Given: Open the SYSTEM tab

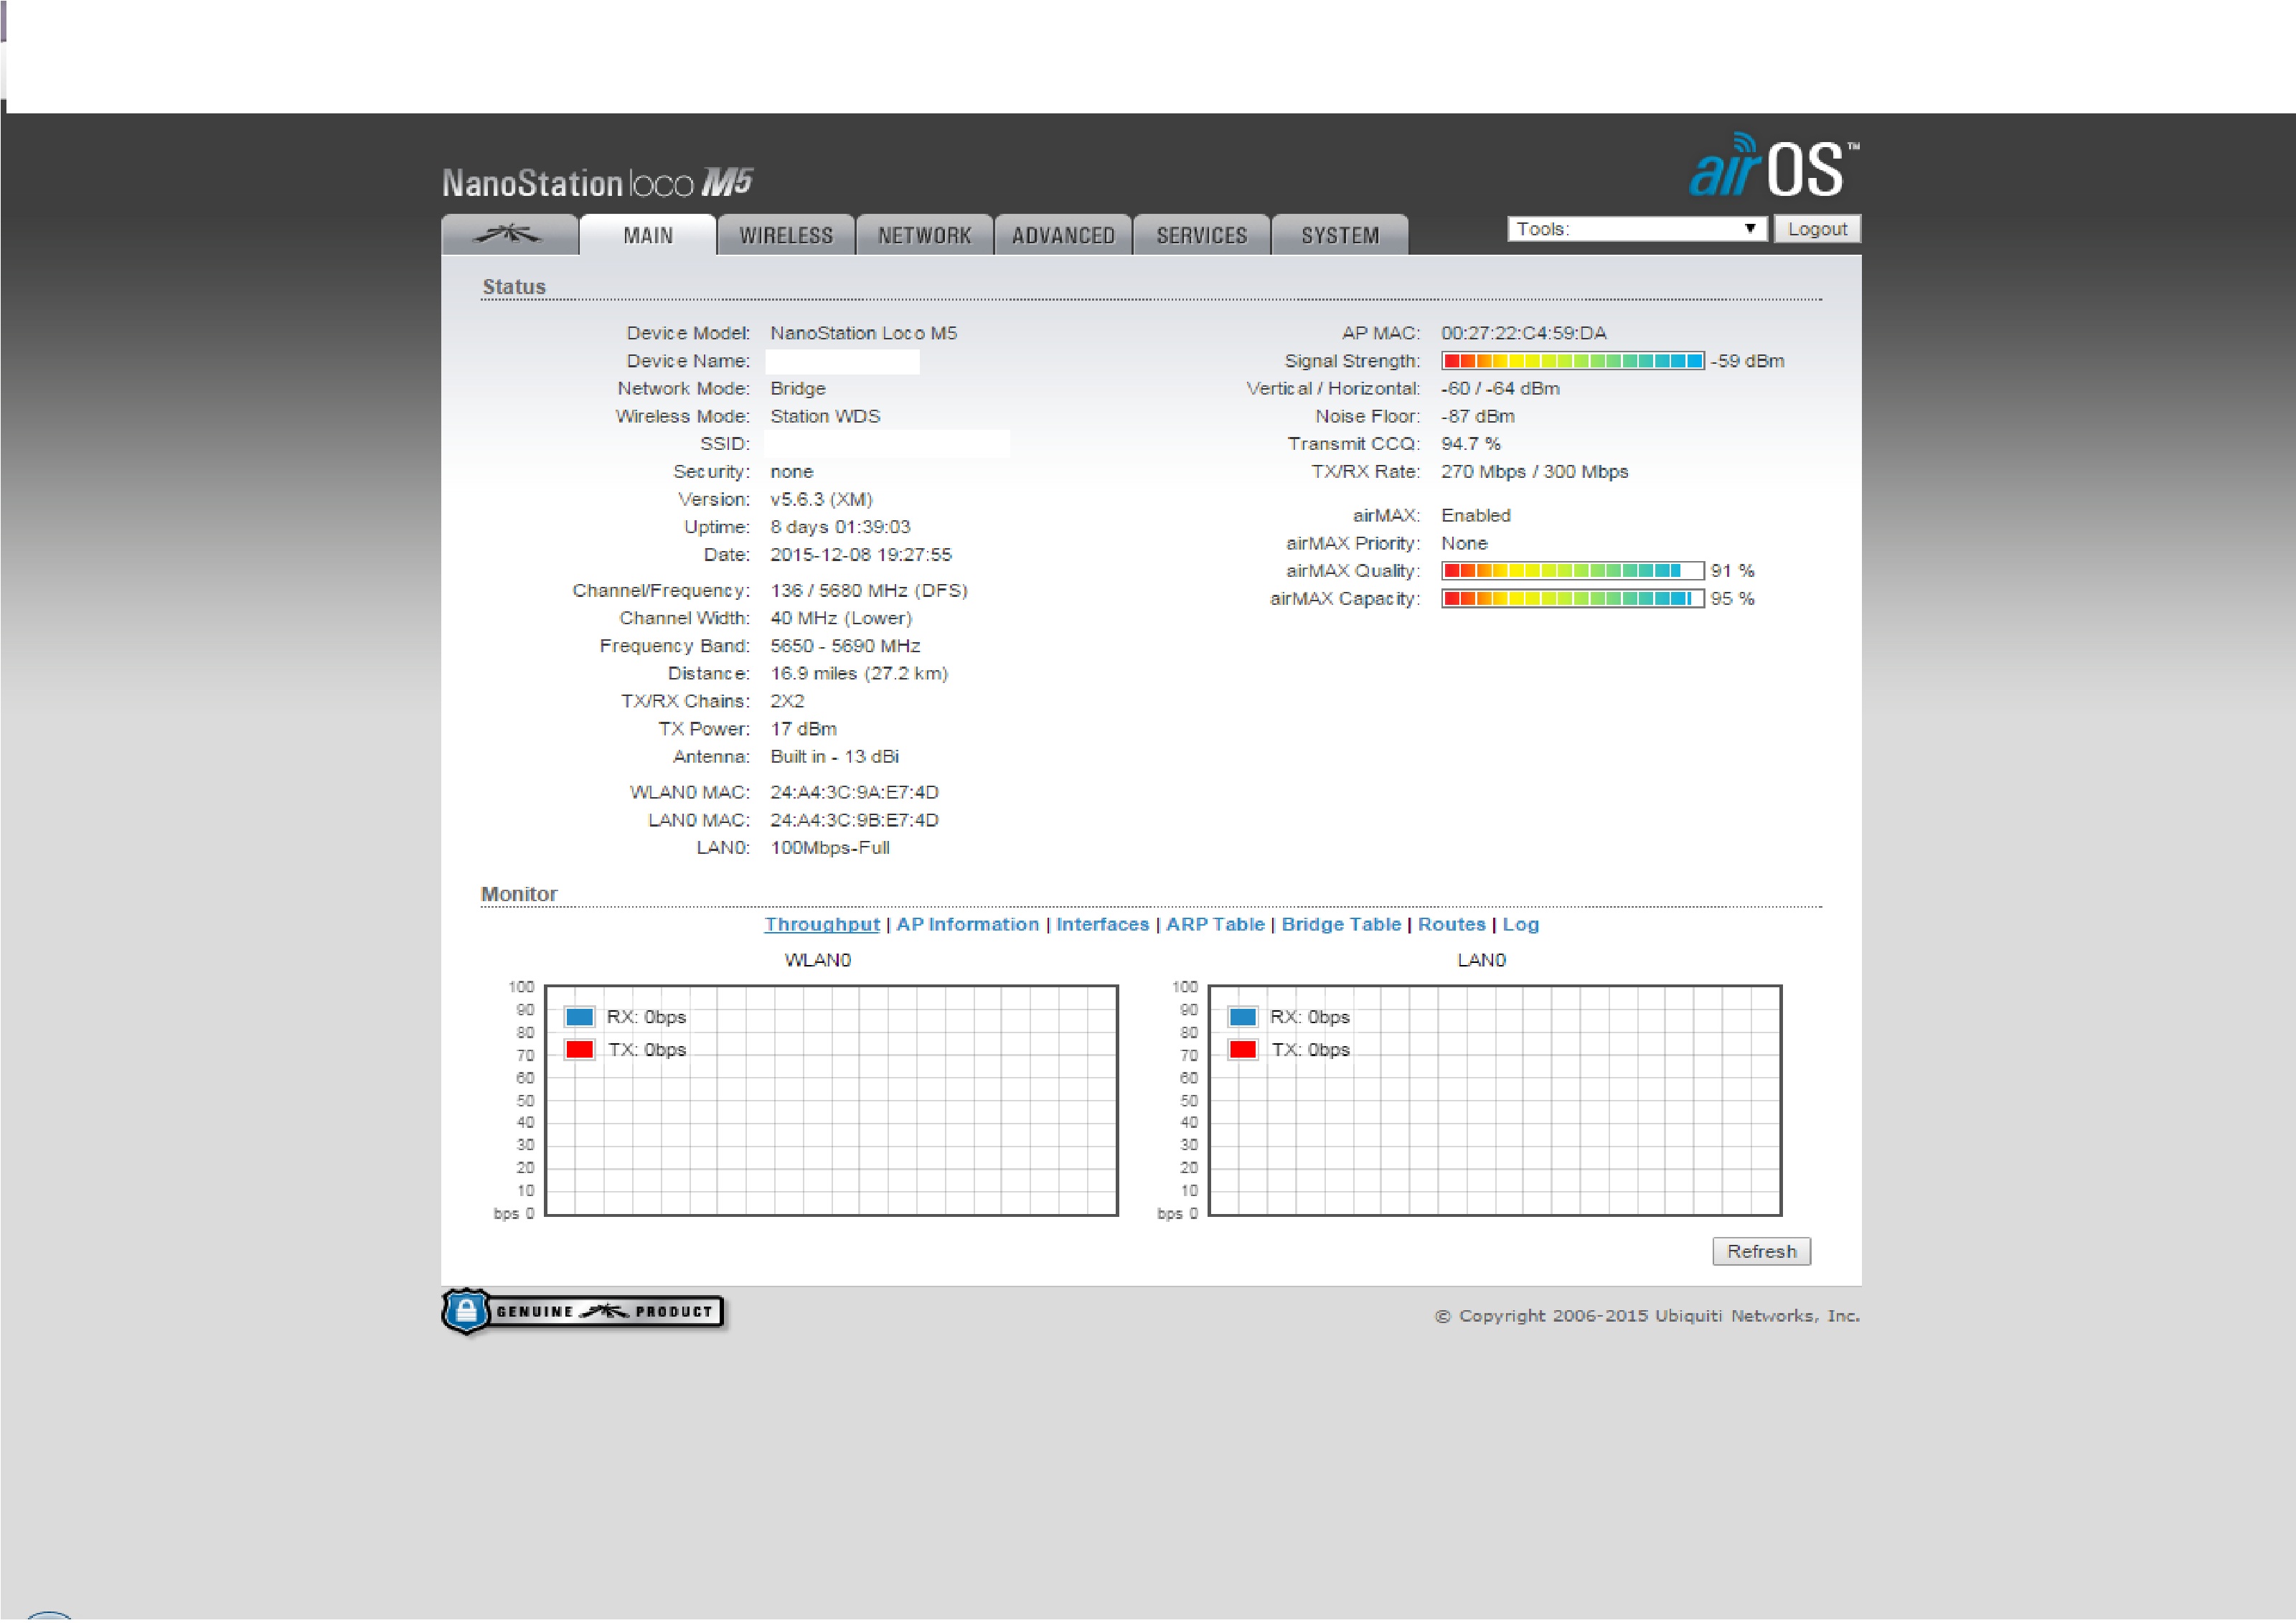Looking at the screenshot, I should pos(1340,236).
